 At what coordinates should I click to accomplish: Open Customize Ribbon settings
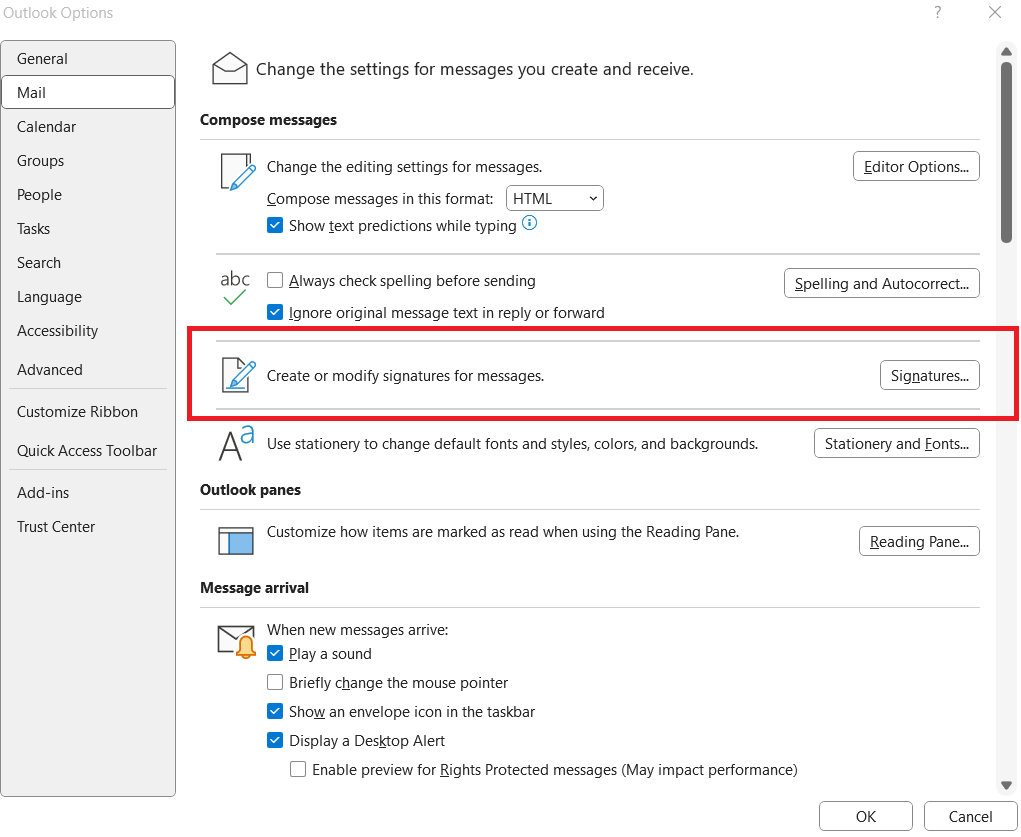point(88,412)
